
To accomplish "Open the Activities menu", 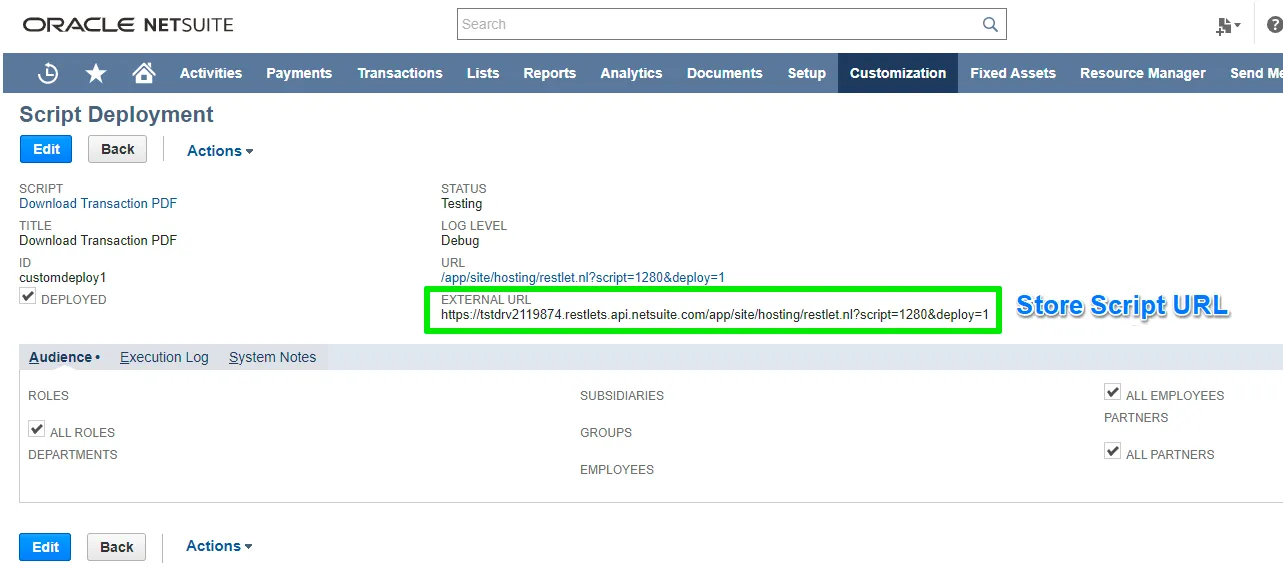I will [211, 73].
